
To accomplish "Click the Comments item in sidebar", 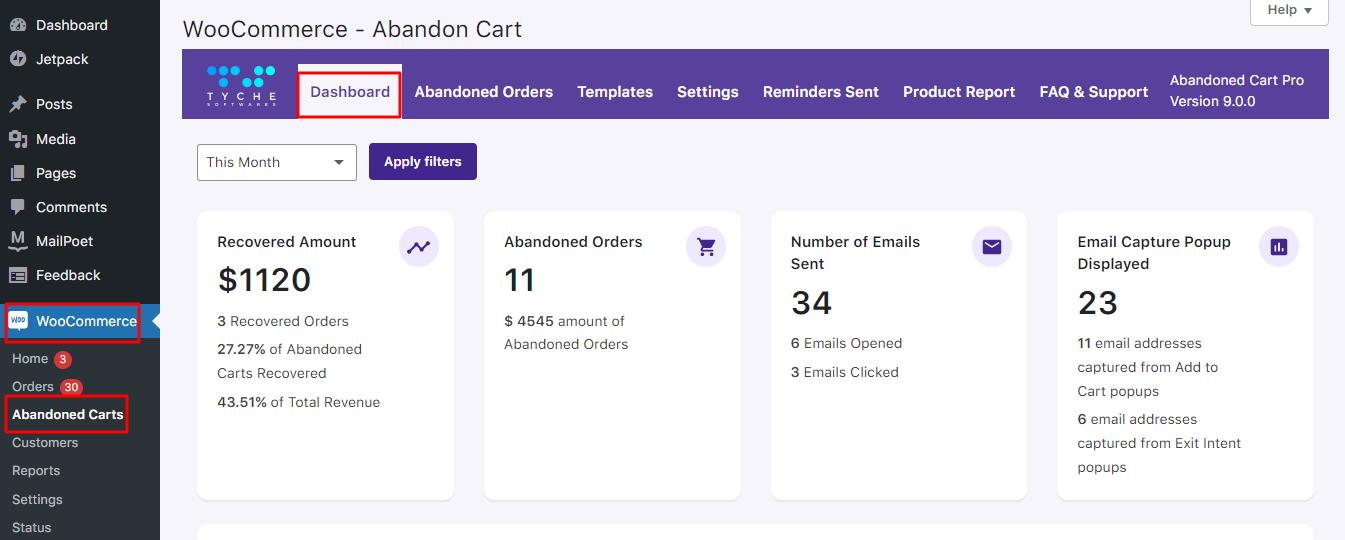I will coord(71,207).
